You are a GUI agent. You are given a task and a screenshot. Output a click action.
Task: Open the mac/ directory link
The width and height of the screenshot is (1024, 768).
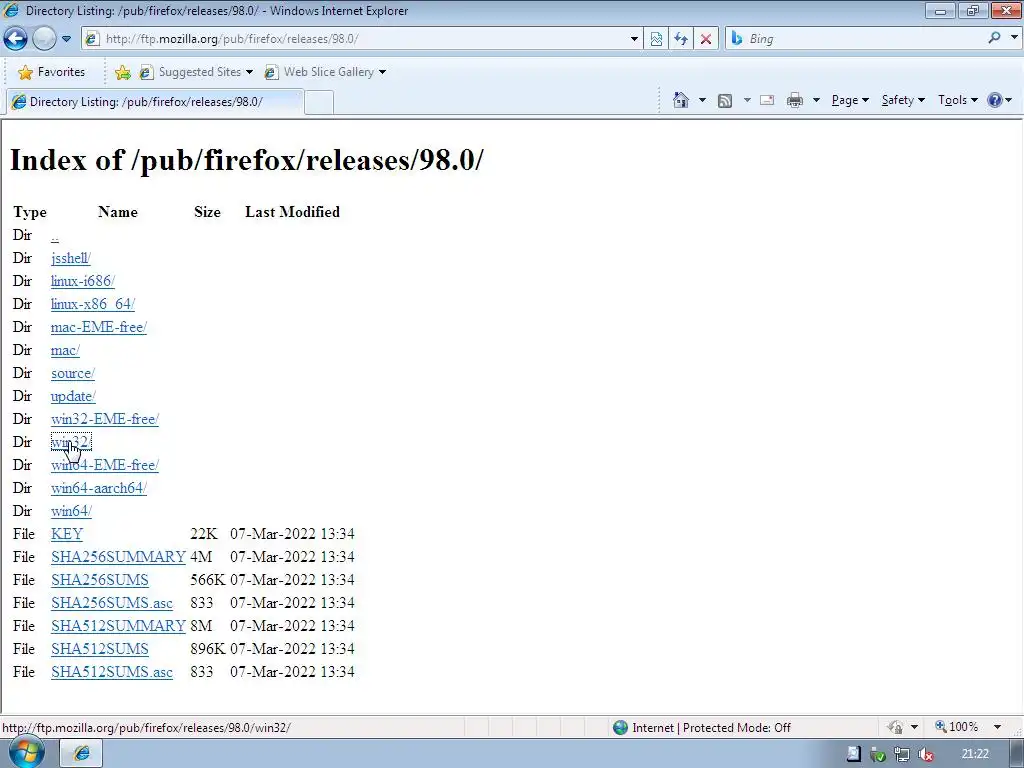(x=65, y=351)
